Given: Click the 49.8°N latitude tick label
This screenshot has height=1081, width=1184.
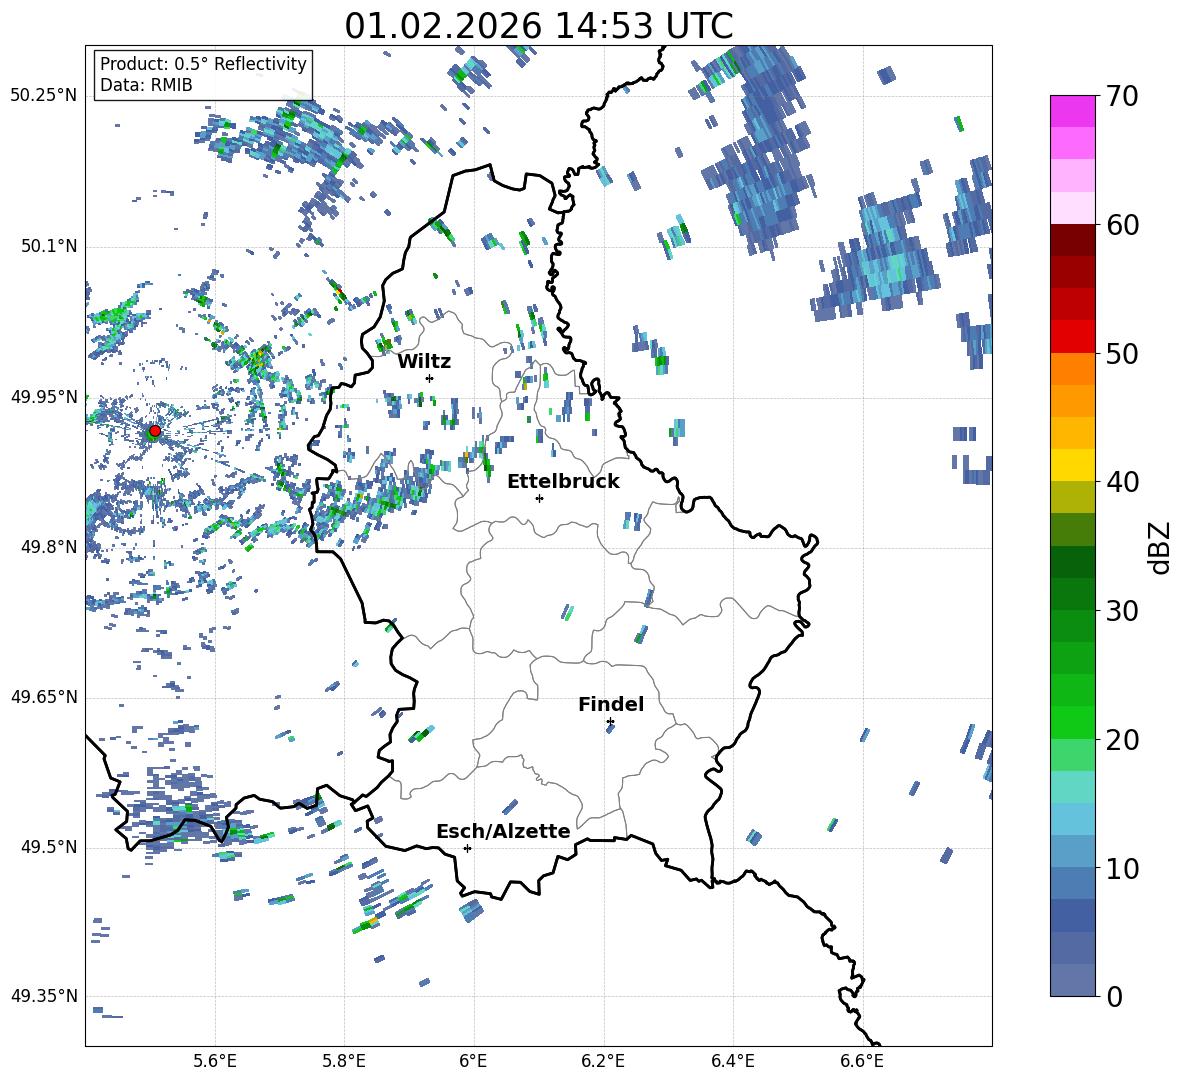Looking at the screenshot, I should pyautogui.click(x=44, y=547).
